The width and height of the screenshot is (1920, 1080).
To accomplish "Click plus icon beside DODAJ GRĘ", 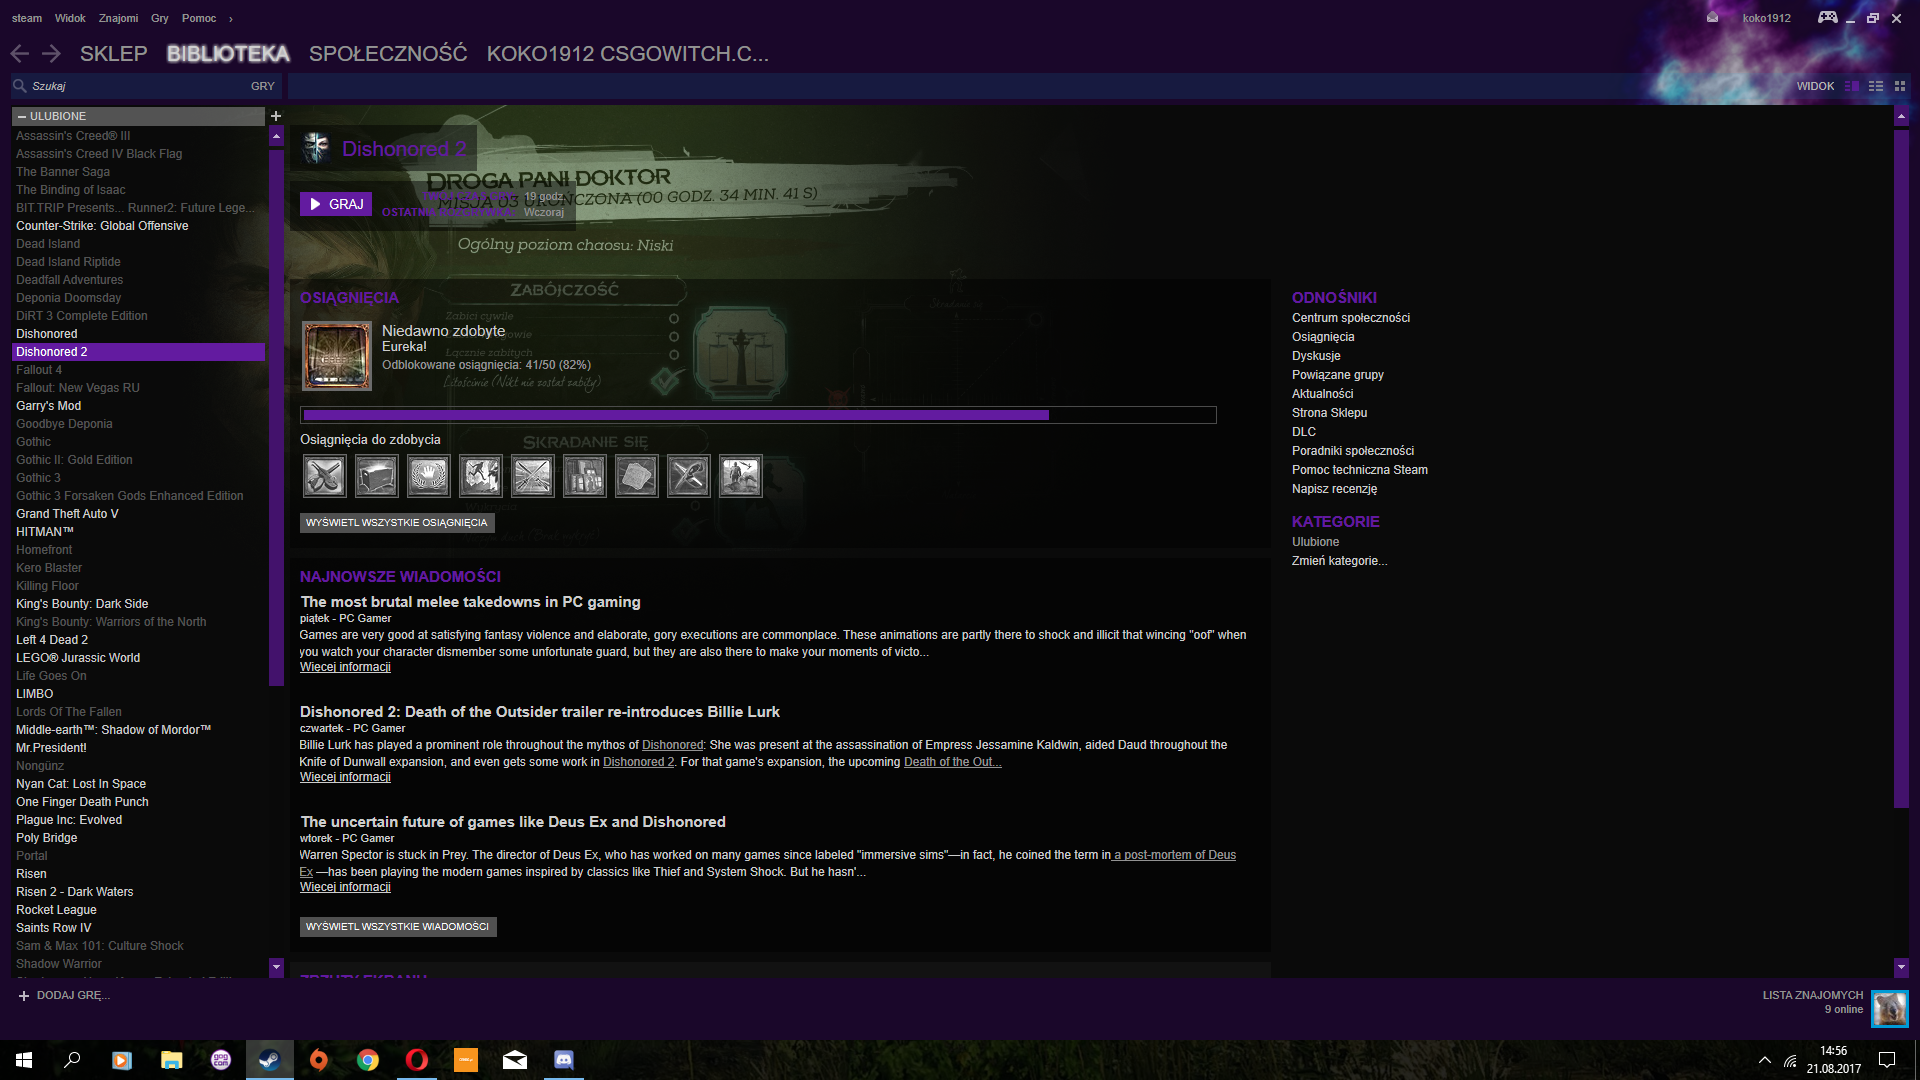I will [24, 996].
